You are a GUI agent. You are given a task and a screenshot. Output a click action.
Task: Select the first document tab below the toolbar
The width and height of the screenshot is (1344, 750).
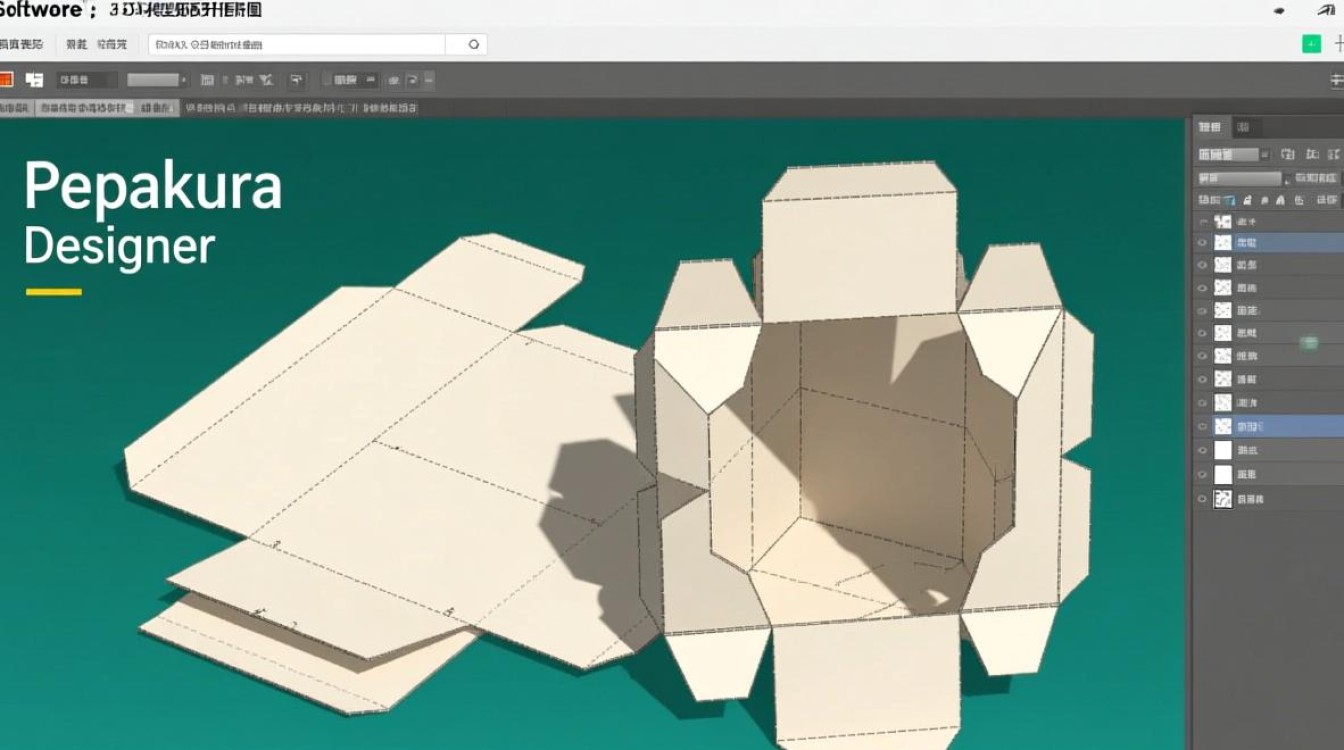coord(17,106)
